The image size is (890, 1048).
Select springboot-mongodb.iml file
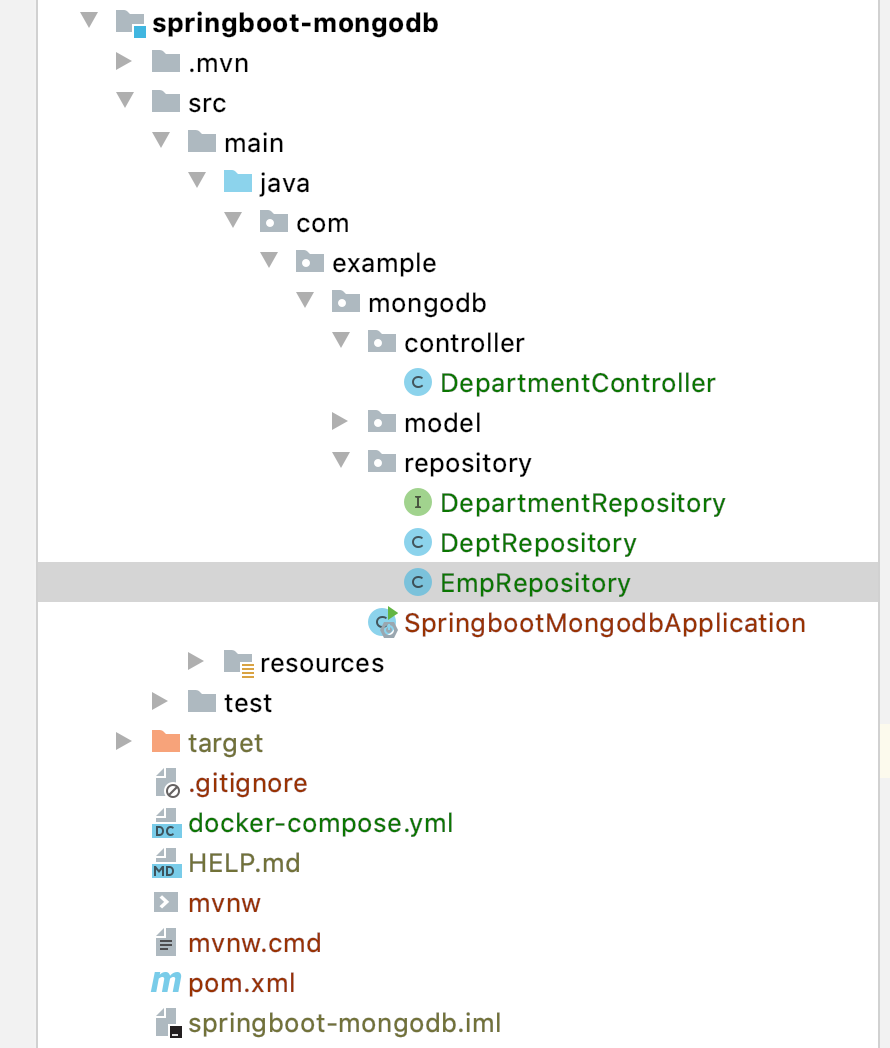point(344,1023)
